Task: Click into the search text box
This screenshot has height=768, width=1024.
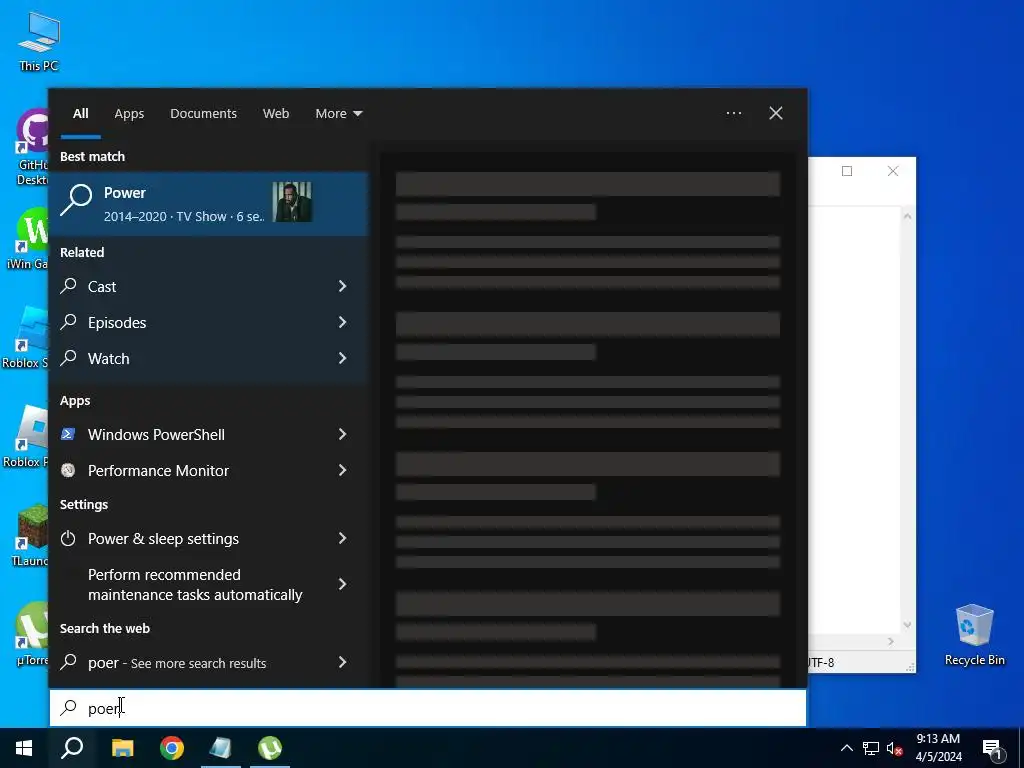Action: [428, 708]
